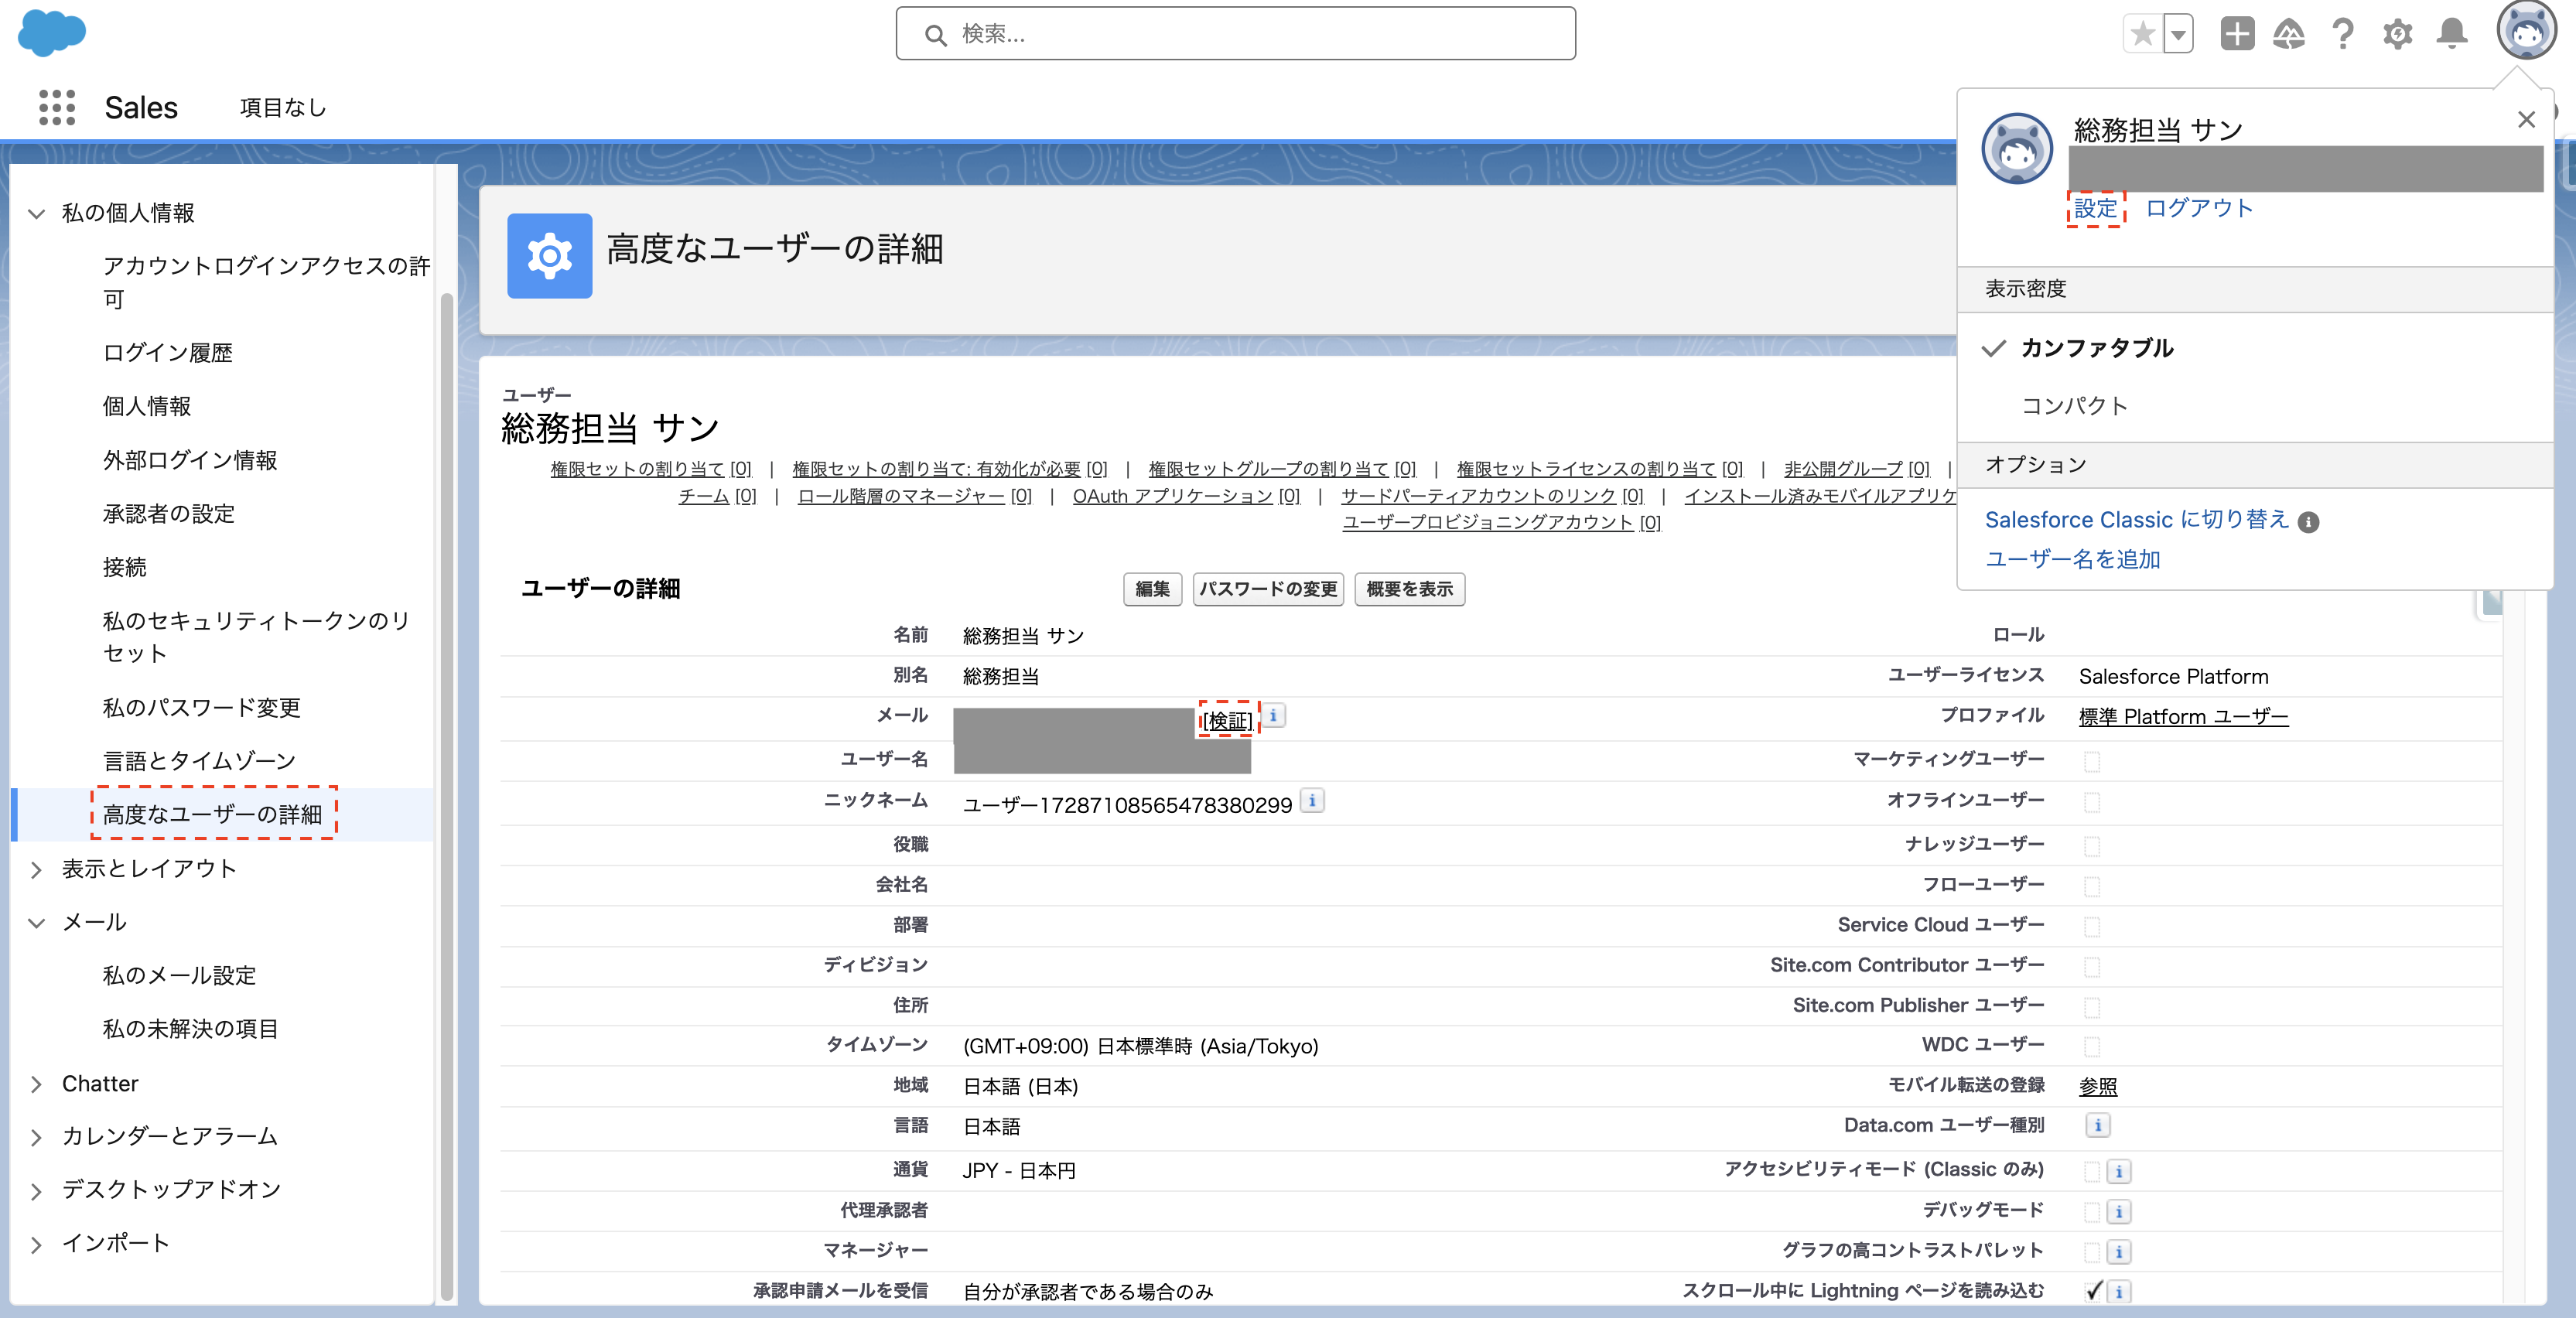Screen dimensions: 2576x1318
Task: Expand カレンダーとアラーム section
Action: [37, 1137]
